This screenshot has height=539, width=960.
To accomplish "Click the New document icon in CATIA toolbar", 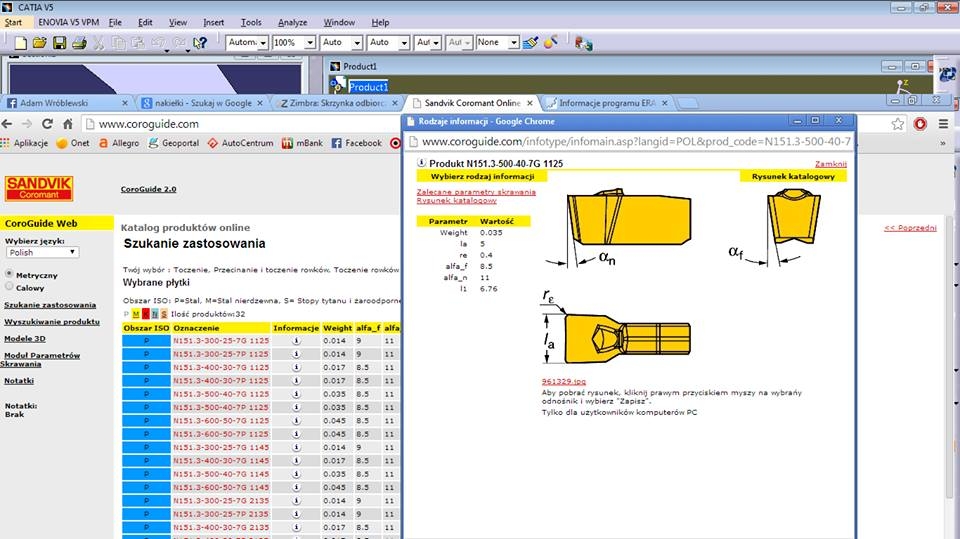I will point(20,43).
